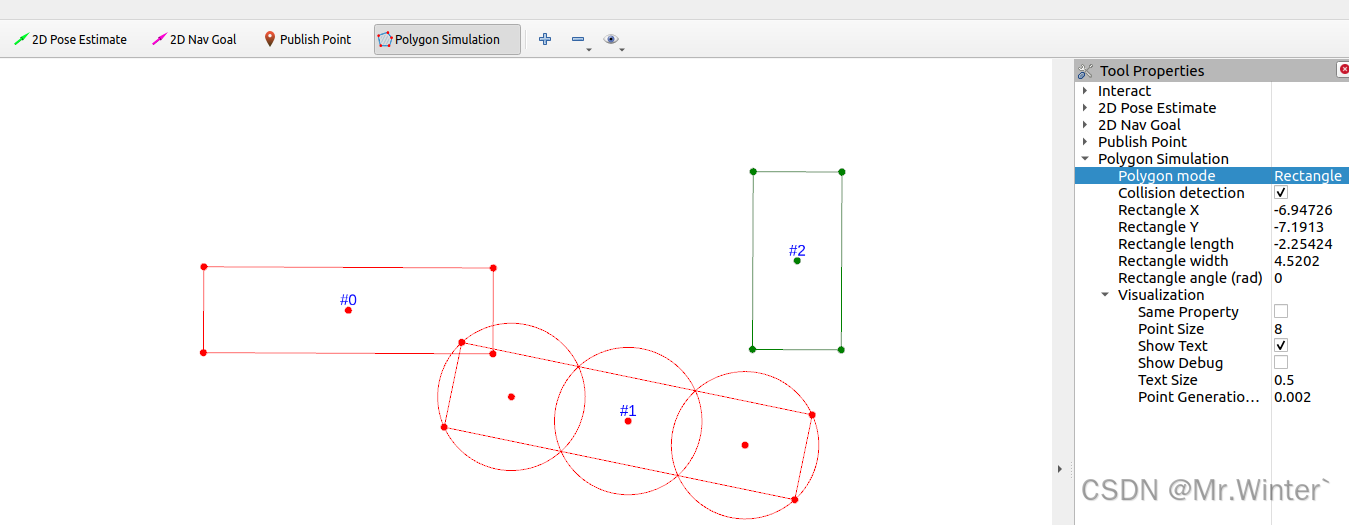This screenshot has height=525, width=1349.
Task: Select the Polygon Simulation tool
Action: (447, 40)
